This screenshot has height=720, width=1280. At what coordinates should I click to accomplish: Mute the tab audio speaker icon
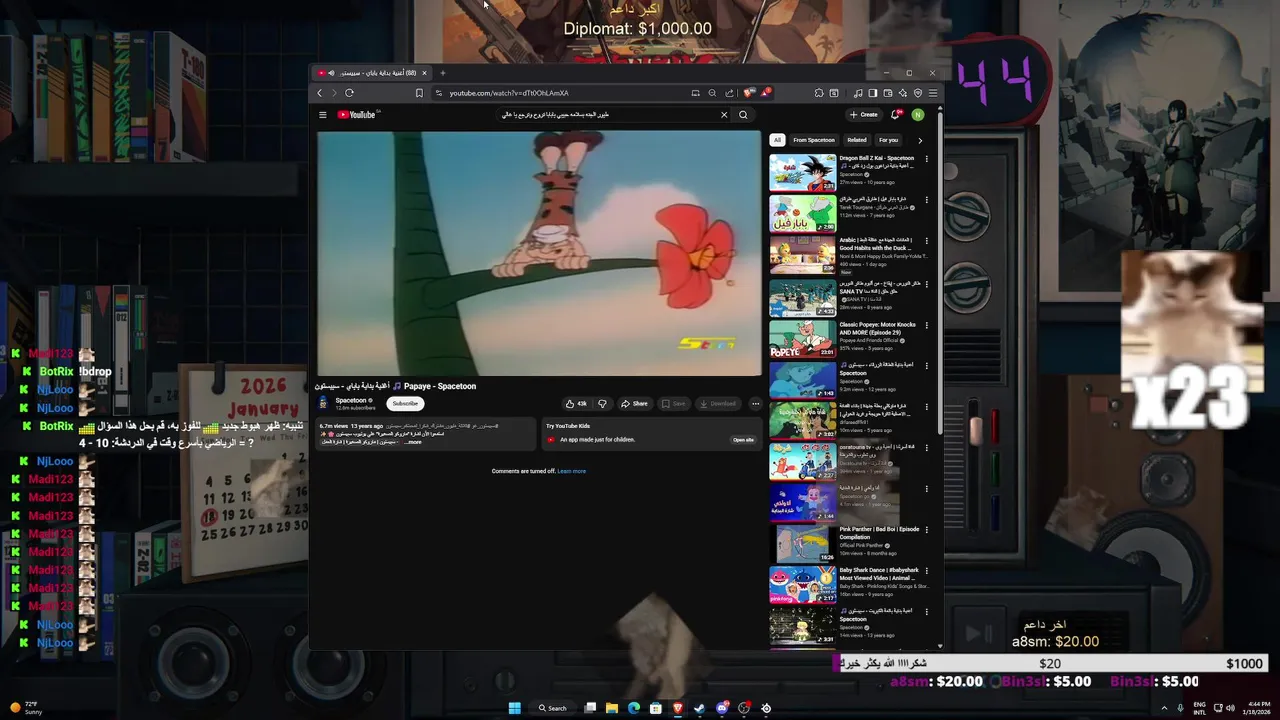[331, 73]
